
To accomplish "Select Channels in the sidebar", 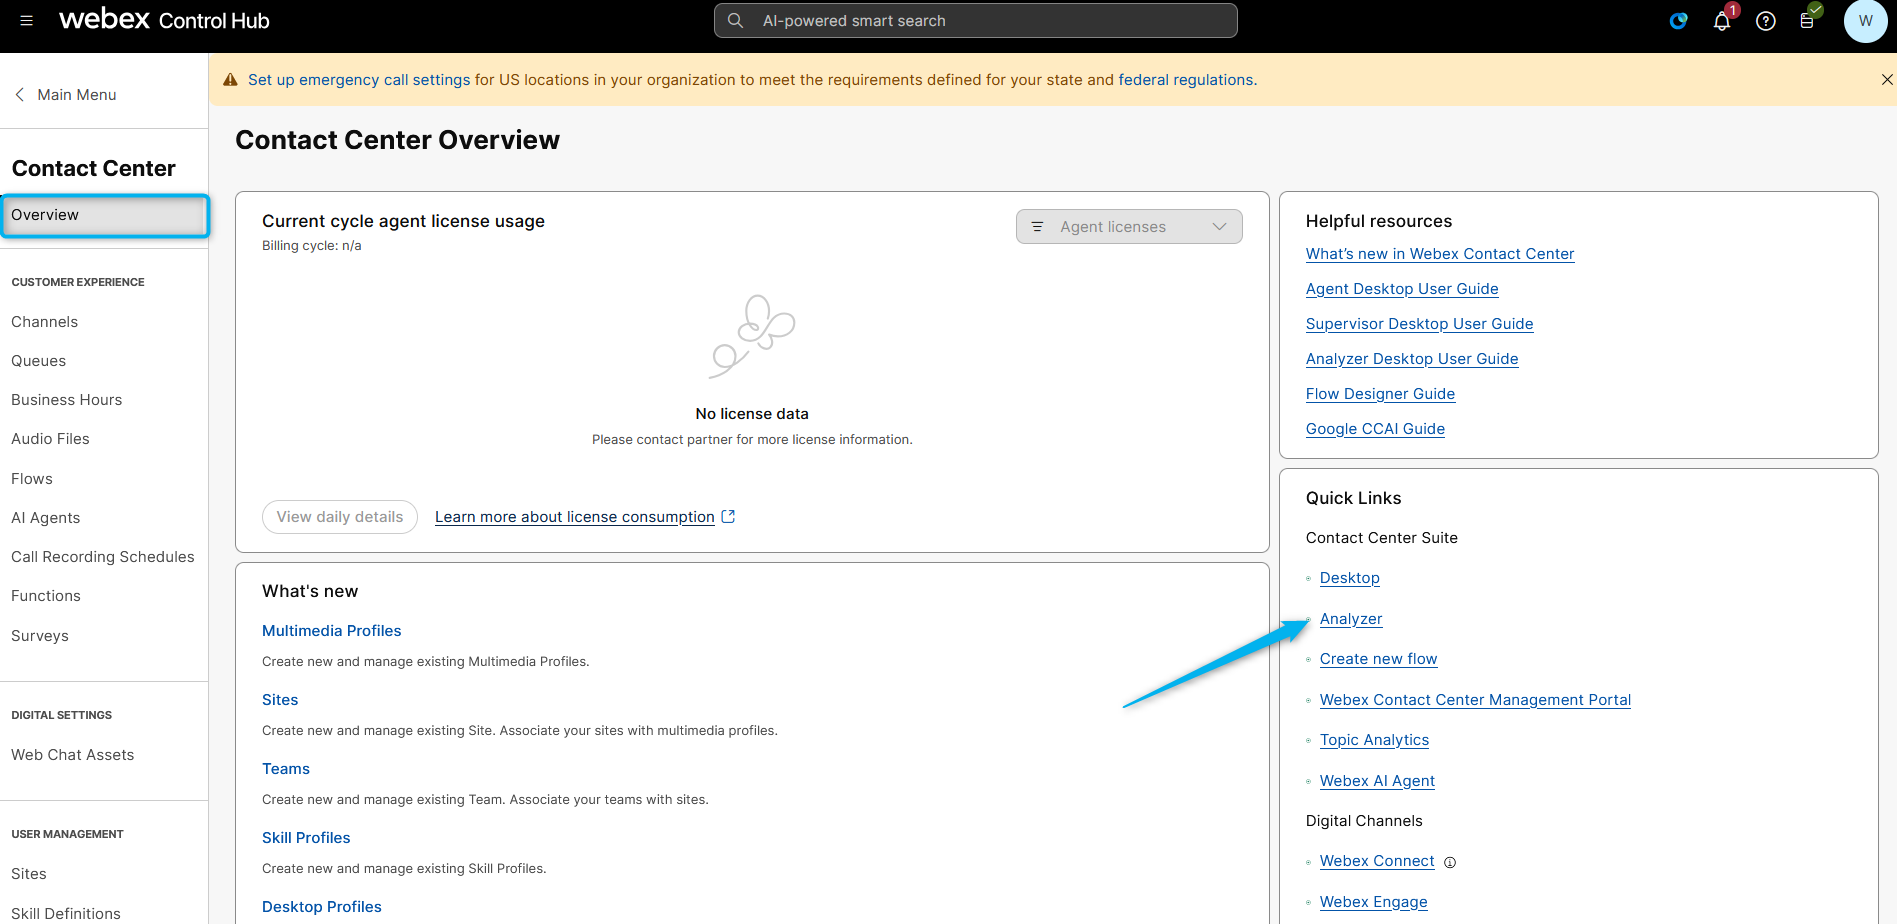I will tap(44, 322).
